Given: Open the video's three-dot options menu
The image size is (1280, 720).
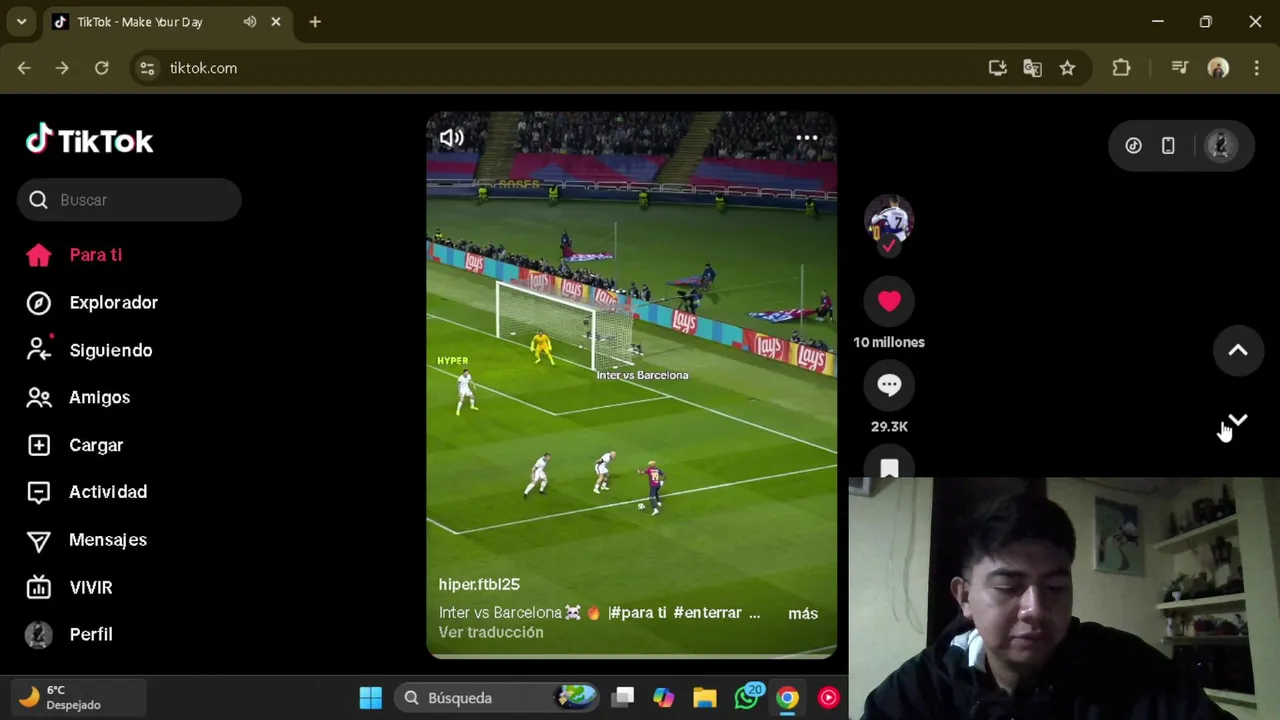Looking at the screenshot, I should pyautogui.click(x=806, y=138).
